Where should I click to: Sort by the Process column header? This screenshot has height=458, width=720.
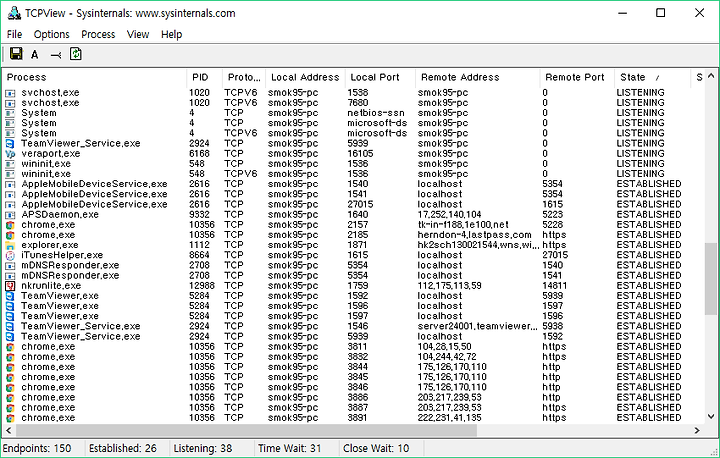[95, 77]
